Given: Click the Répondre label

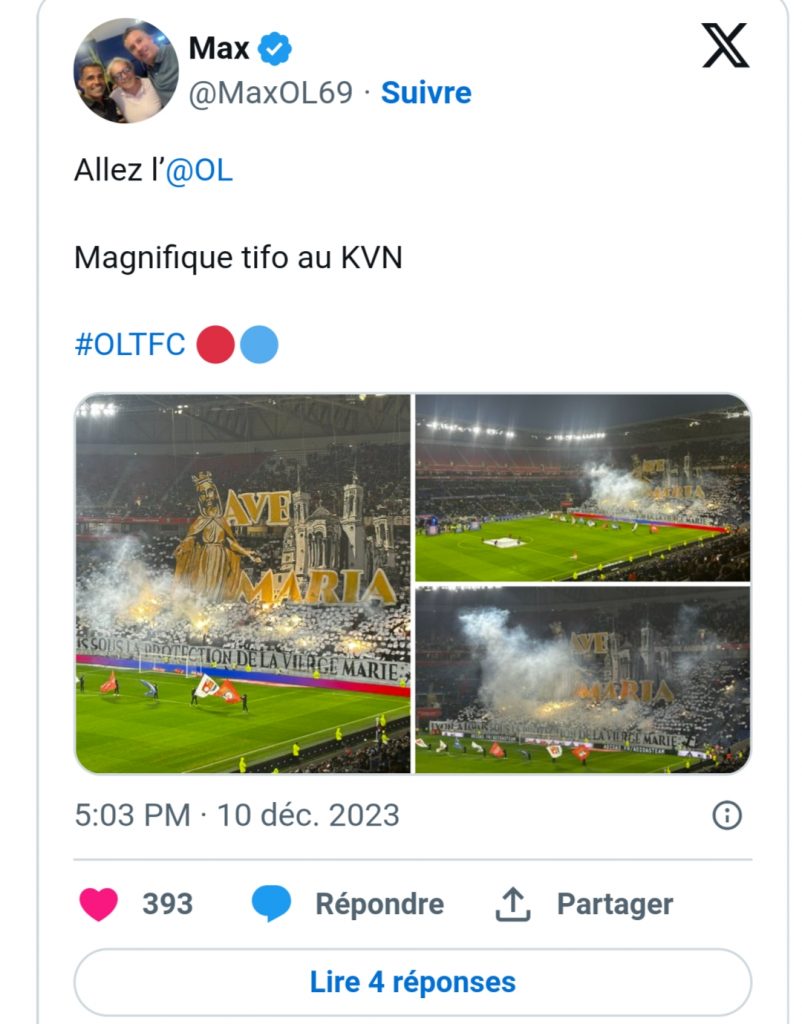Looking at the screenshot, I should coord(379,904).
